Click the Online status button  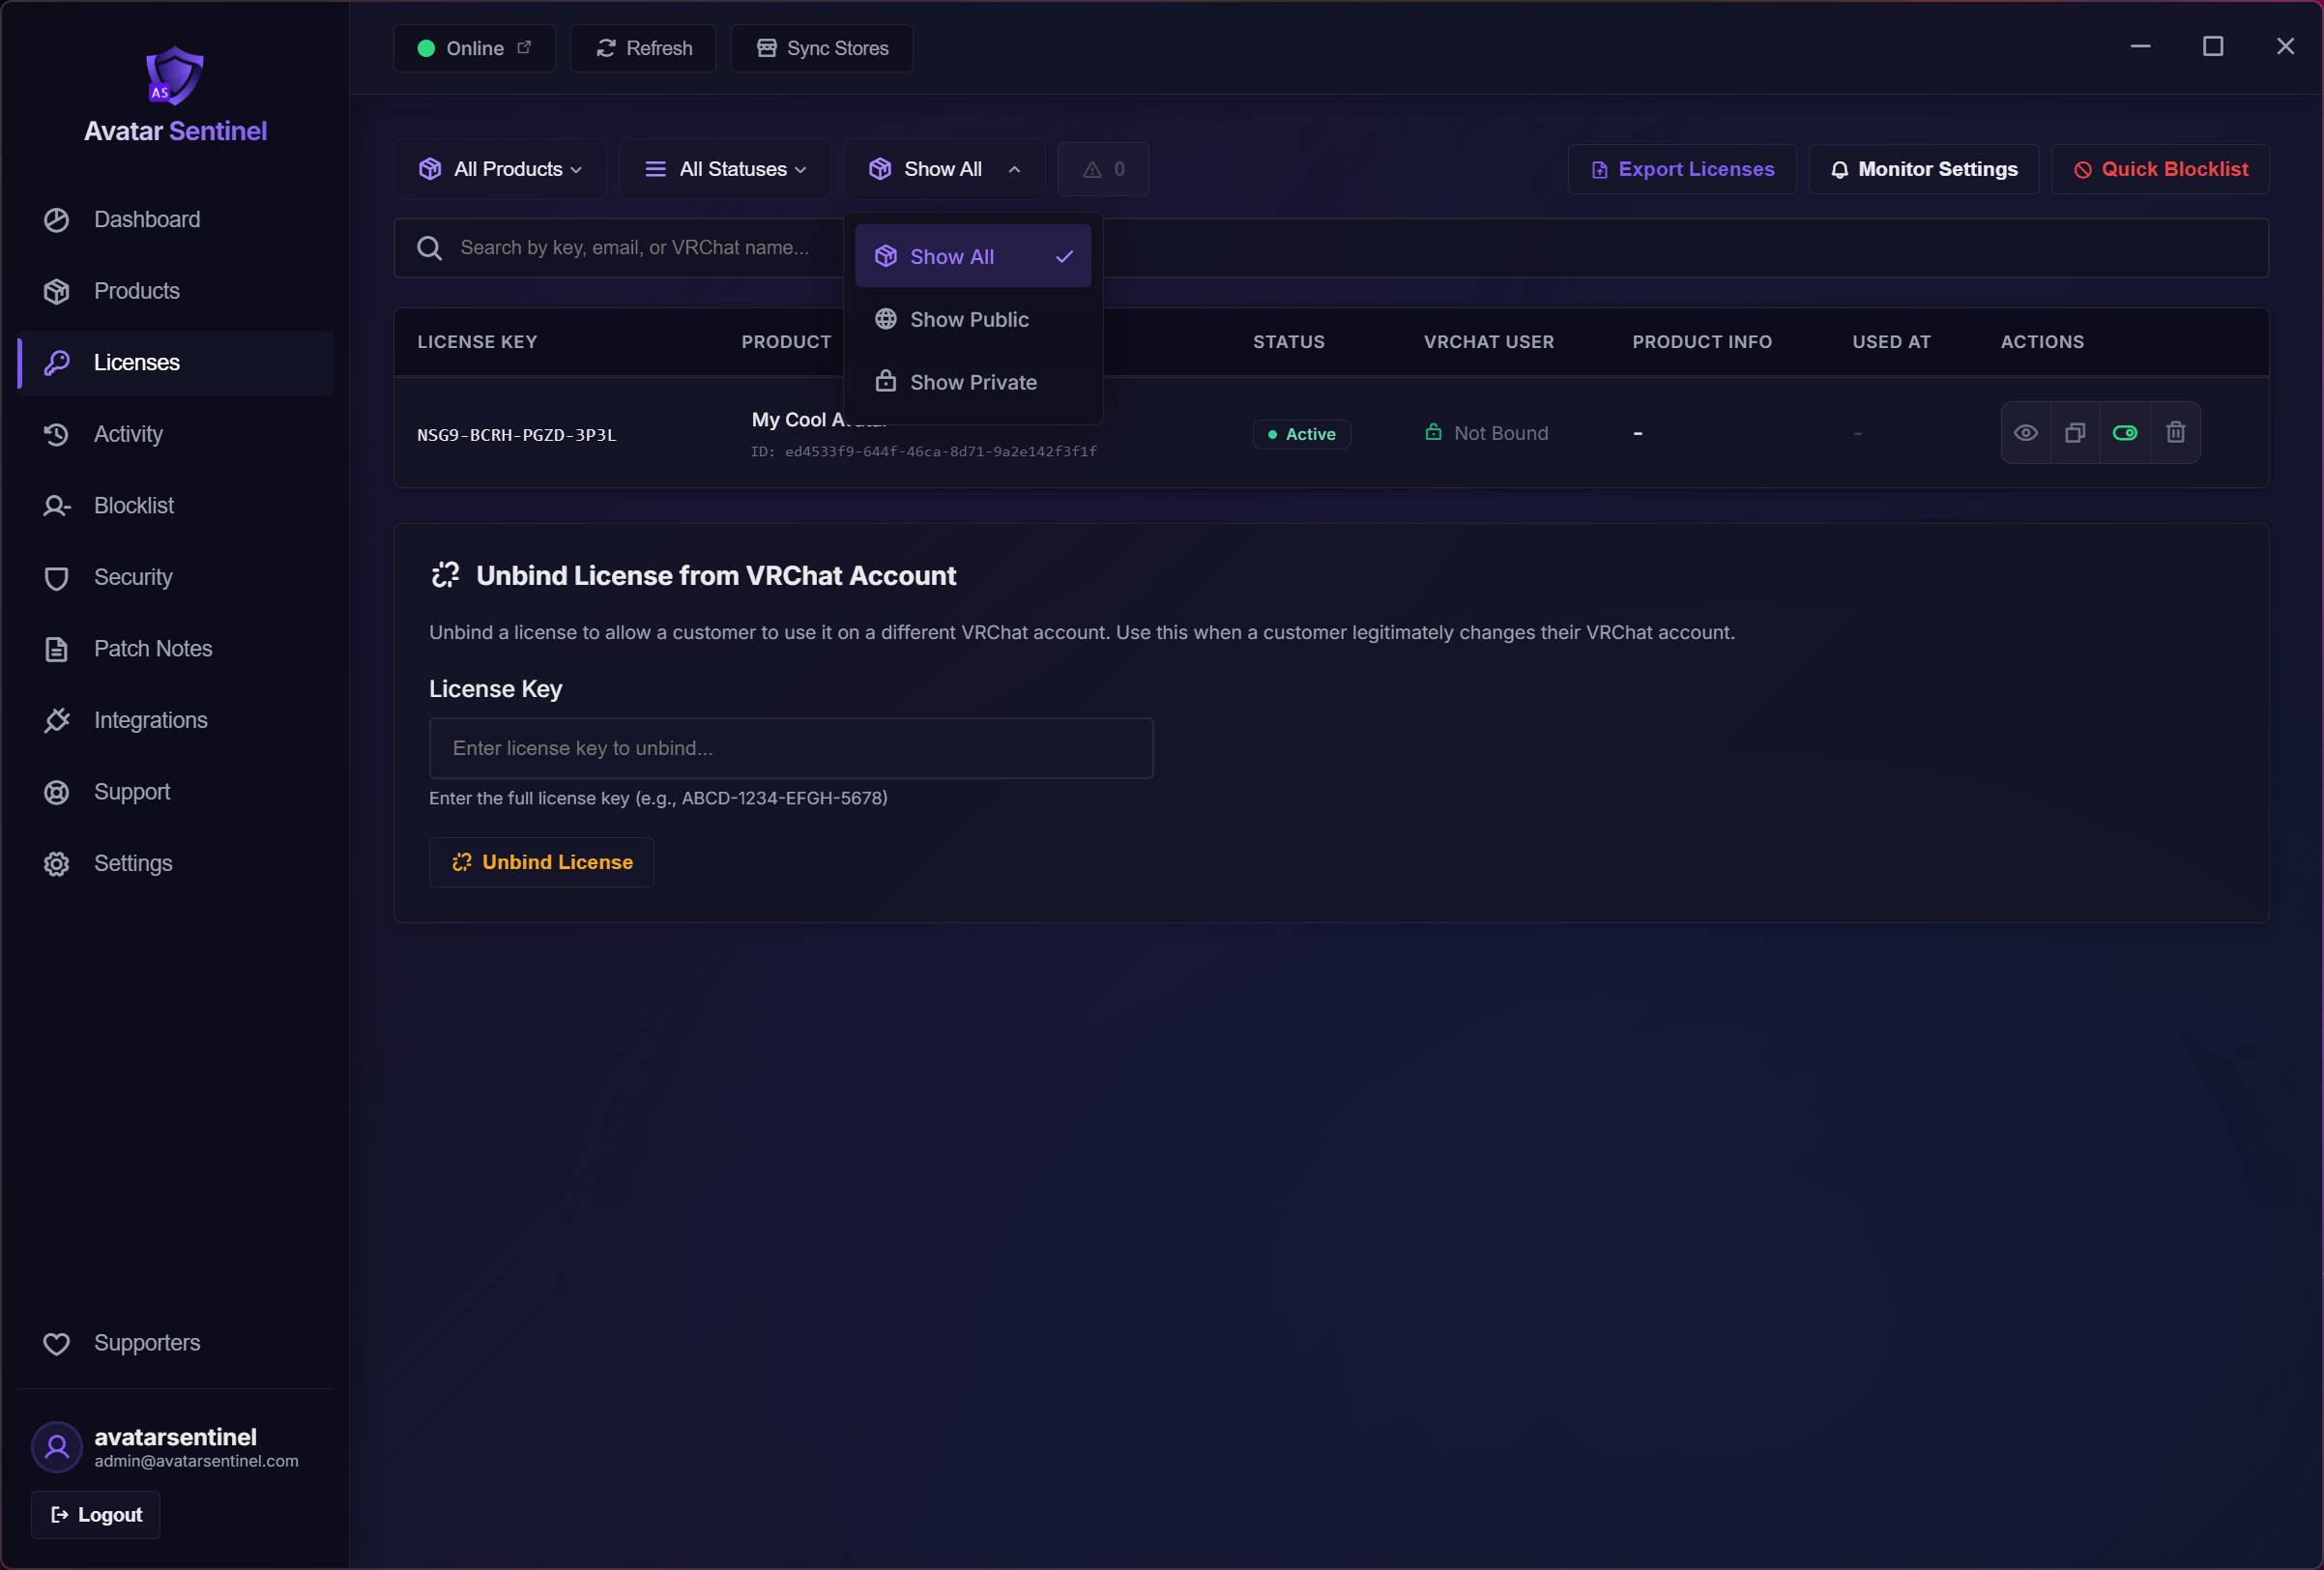coord(474,48)
